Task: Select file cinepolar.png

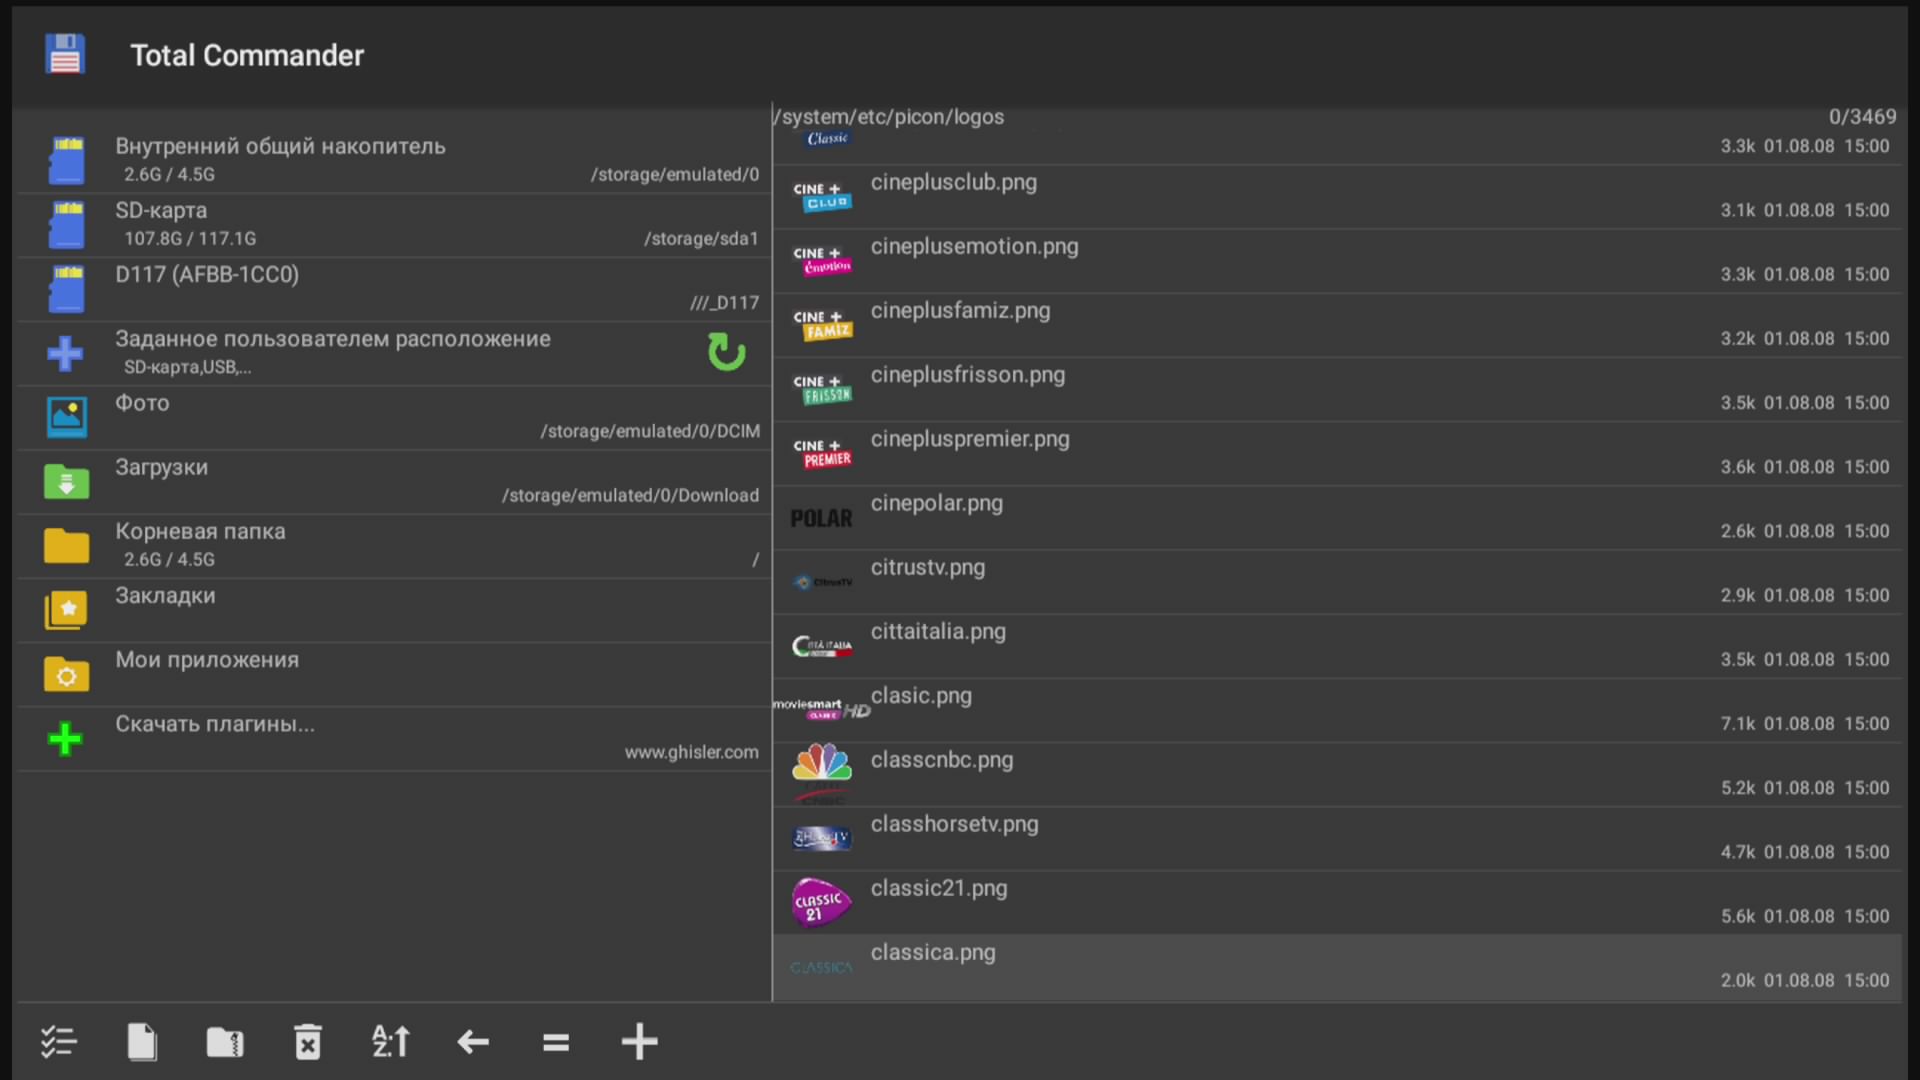Action: [1338, 518]
